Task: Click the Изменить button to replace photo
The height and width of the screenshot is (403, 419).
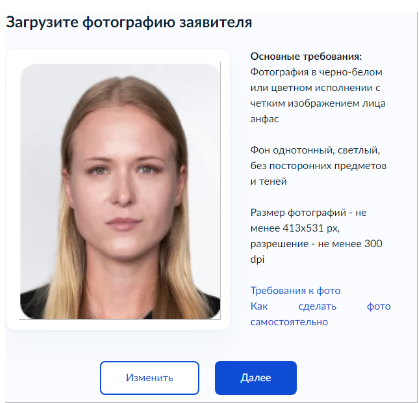Action: pyautogui.click(x=149, y=378)
